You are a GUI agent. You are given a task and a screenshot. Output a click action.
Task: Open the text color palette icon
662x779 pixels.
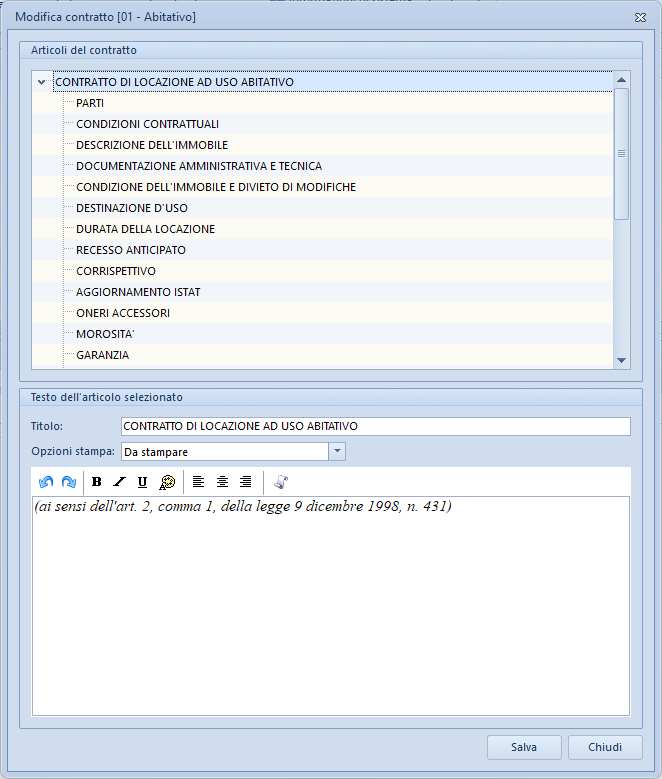click(167, 481)
